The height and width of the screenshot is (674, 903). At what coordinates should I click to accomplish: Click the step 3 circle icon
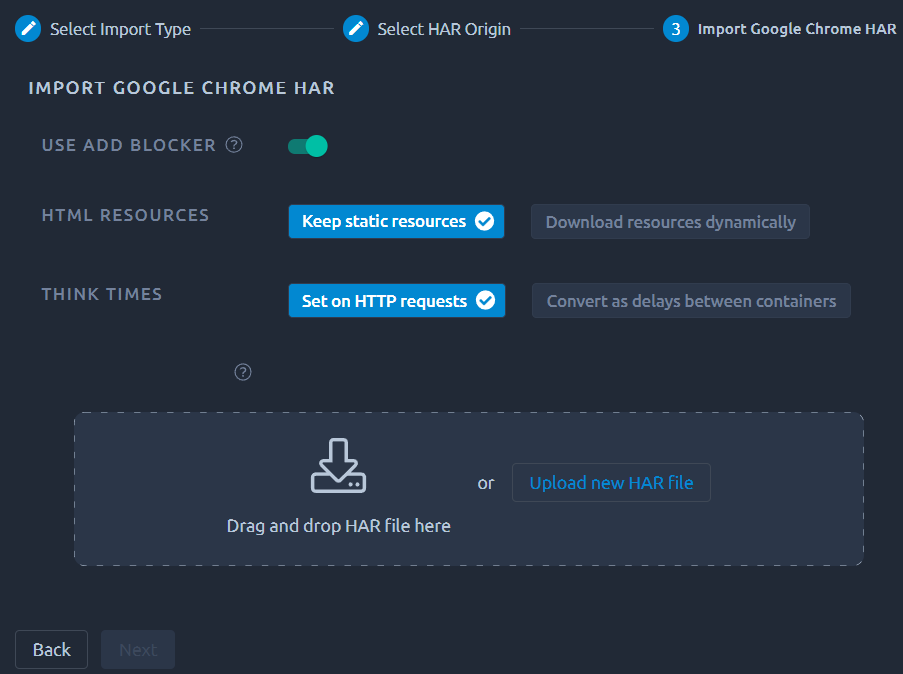676,29
